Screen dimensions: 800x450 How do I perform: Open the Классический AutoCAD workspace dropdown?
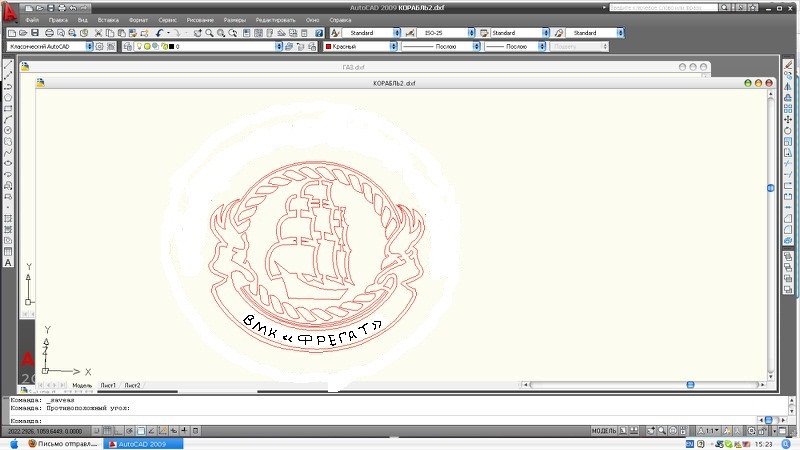[x=89, y=46]
